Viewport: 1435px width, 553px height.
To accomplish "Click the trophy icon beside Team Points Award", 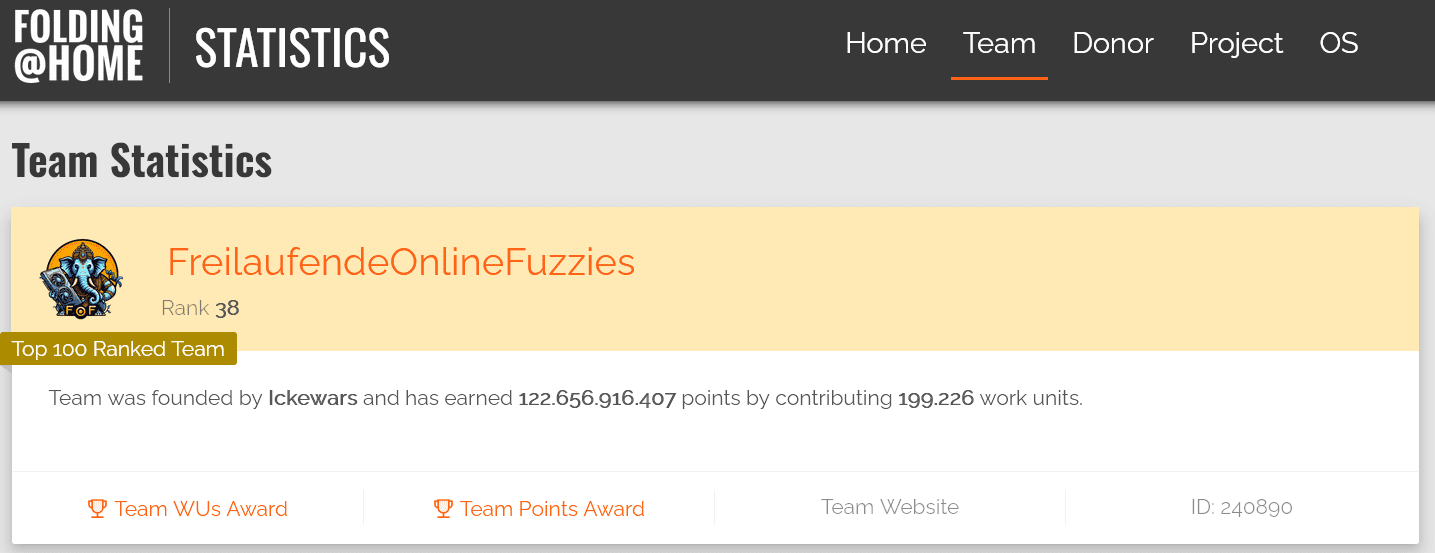I will point(443,508).
